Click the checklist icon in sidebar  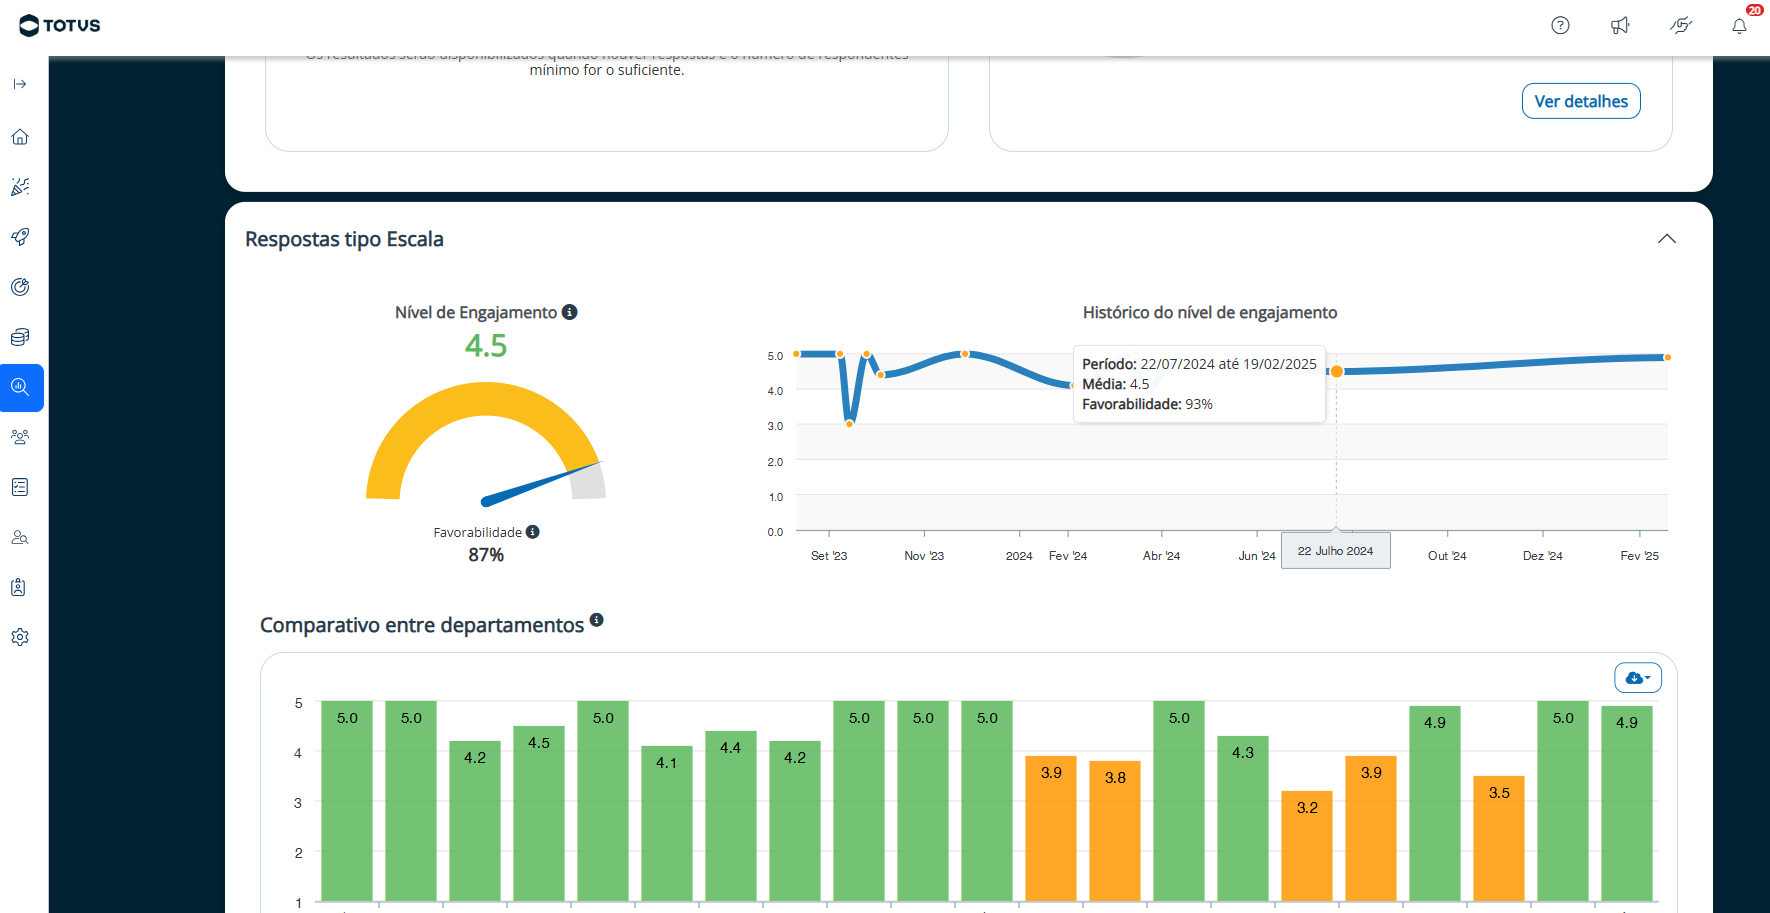(x=20, y=487)
